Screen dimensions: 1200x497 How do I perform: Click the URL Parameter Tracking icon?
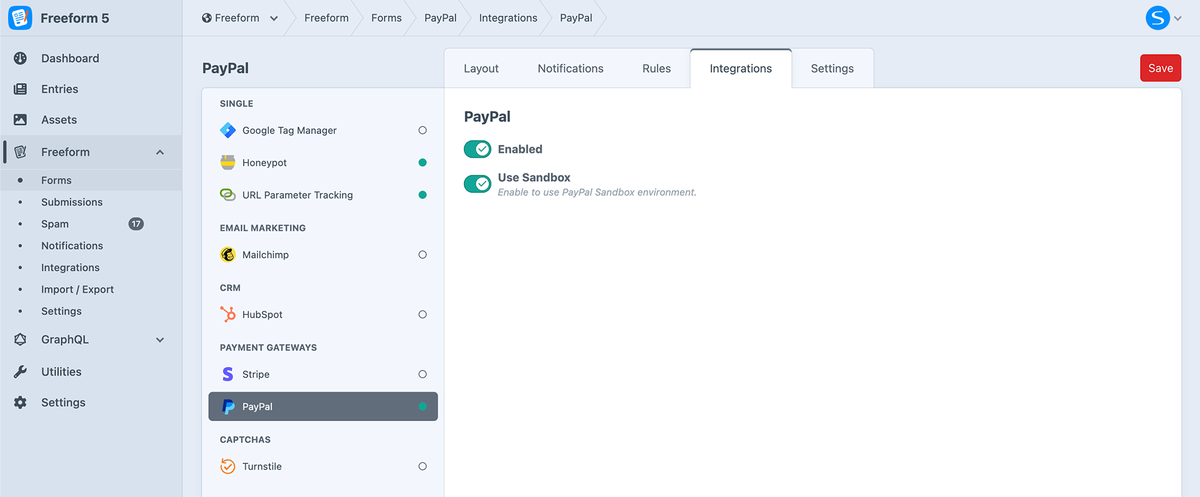pos(228,195)
